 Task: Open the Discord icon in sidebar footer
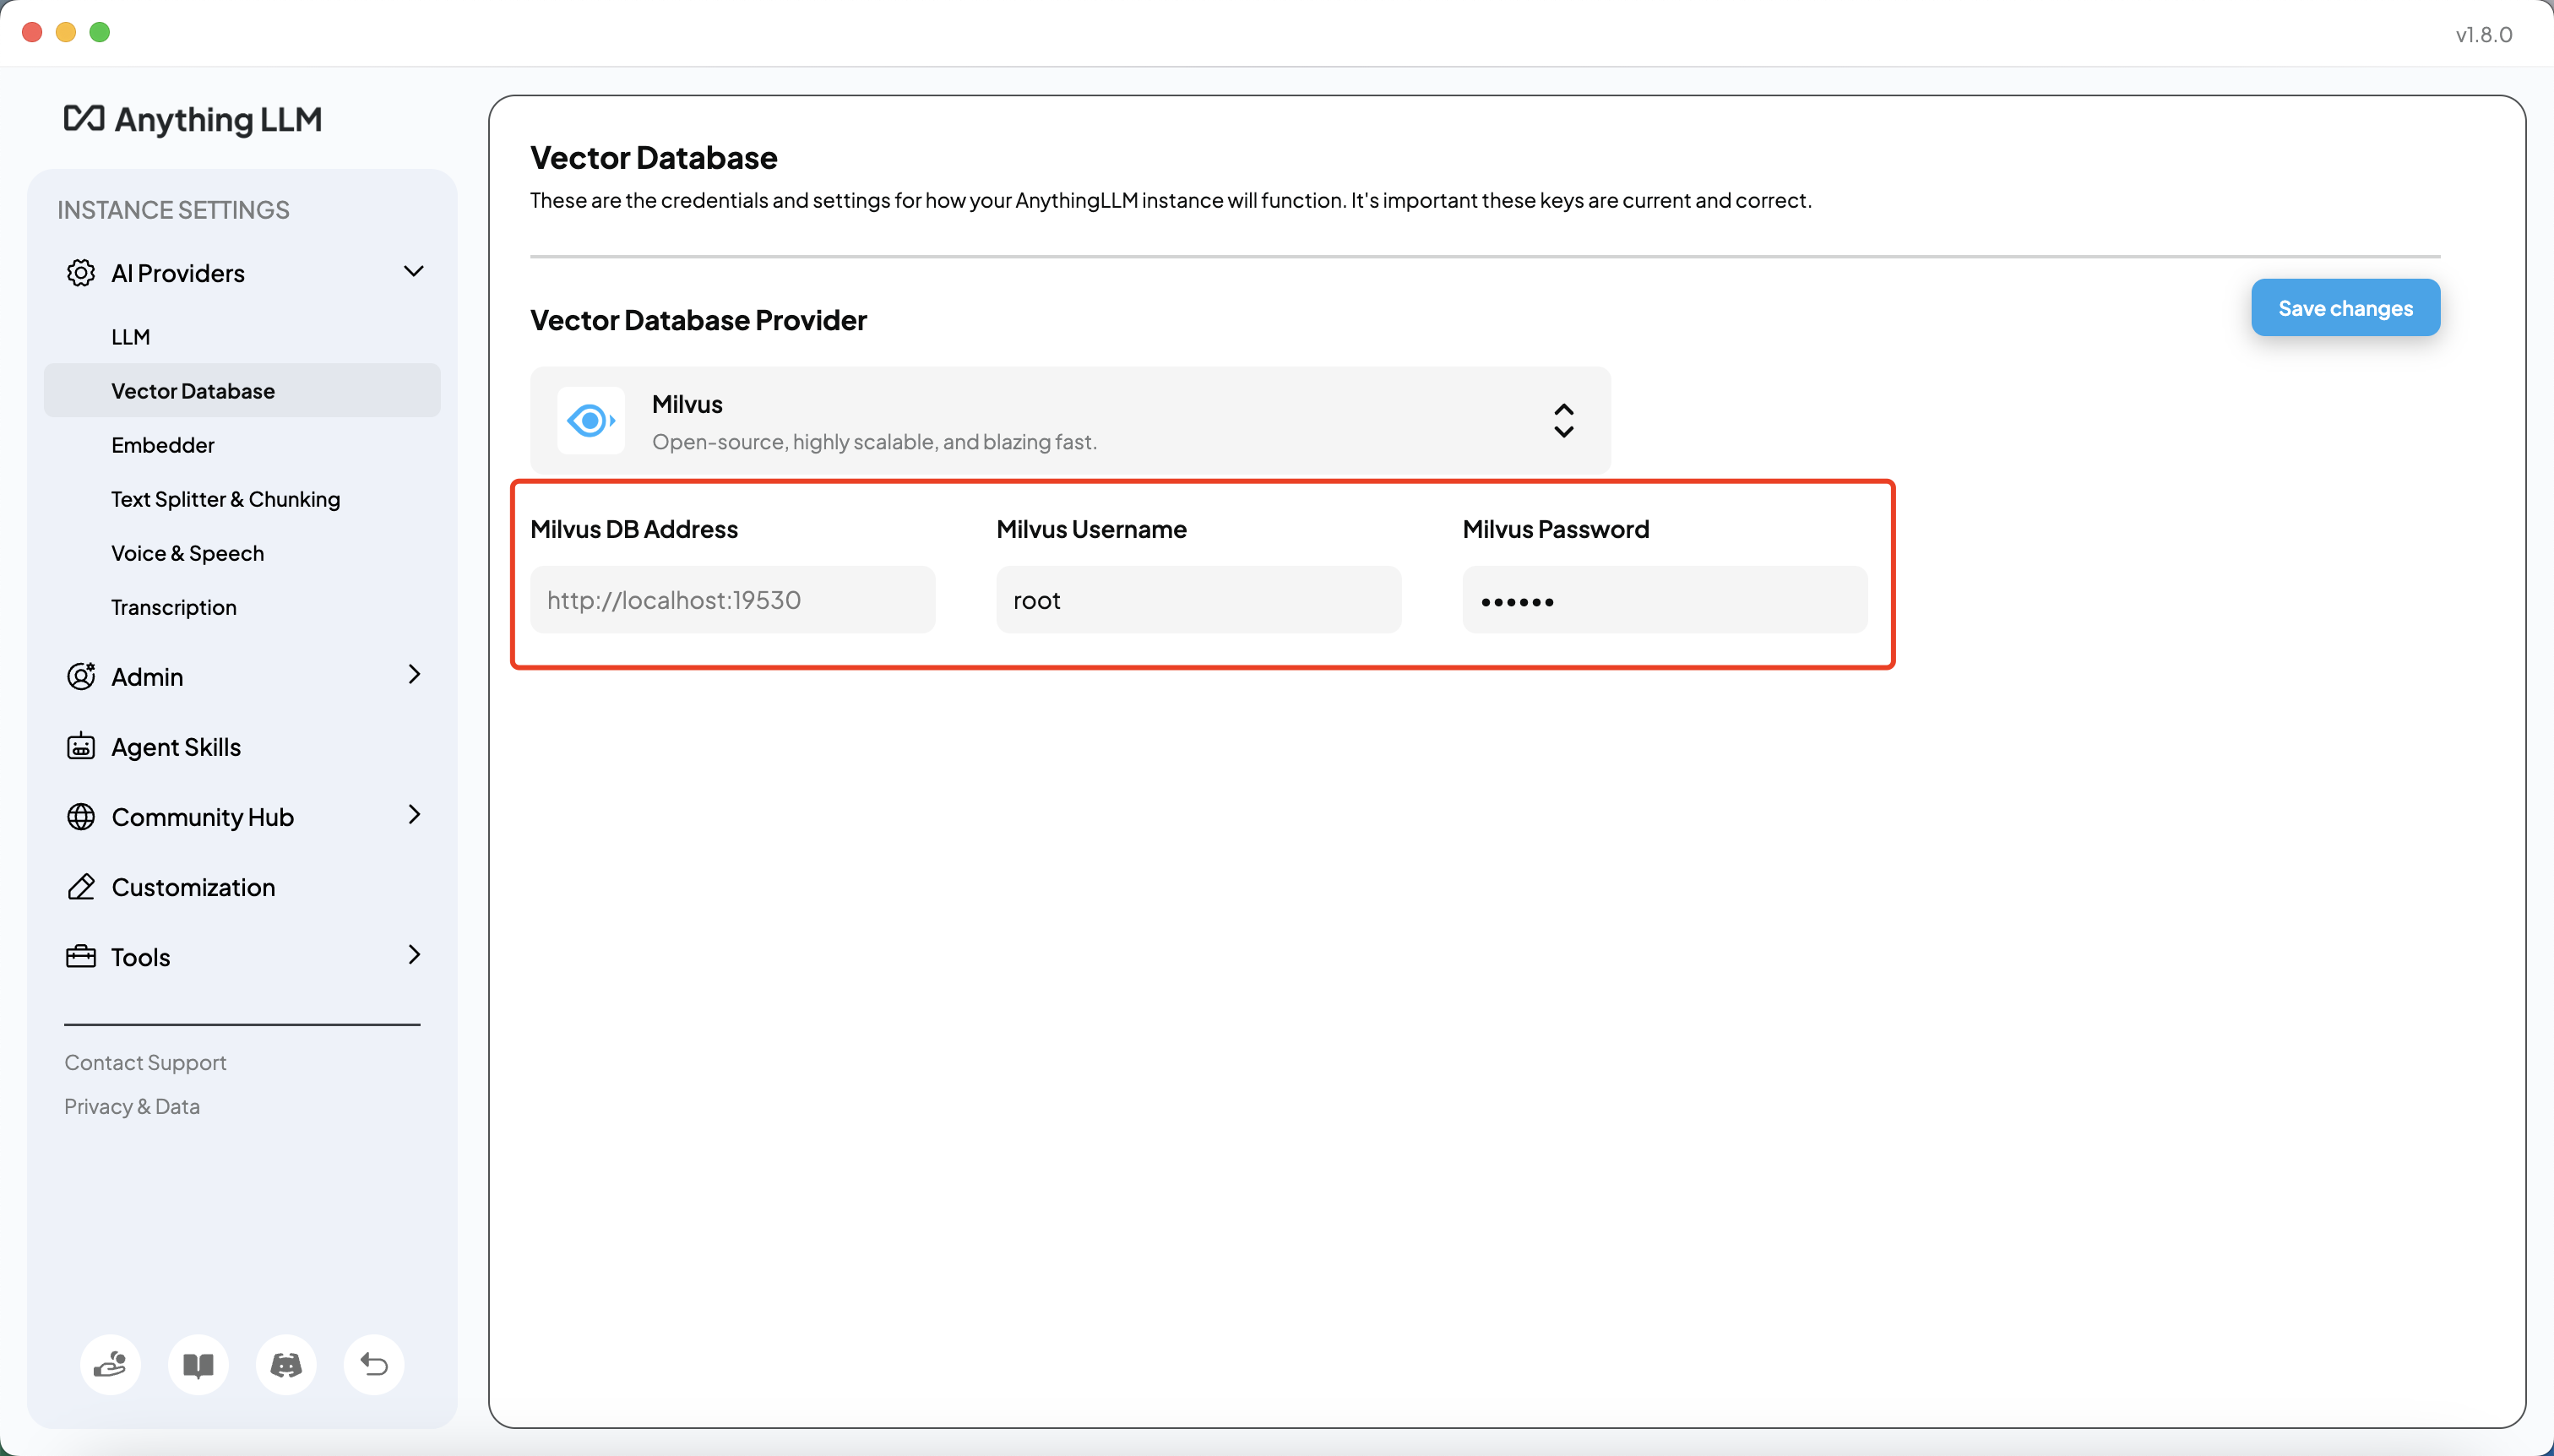pyautogui.click(x=286, y=1364)
